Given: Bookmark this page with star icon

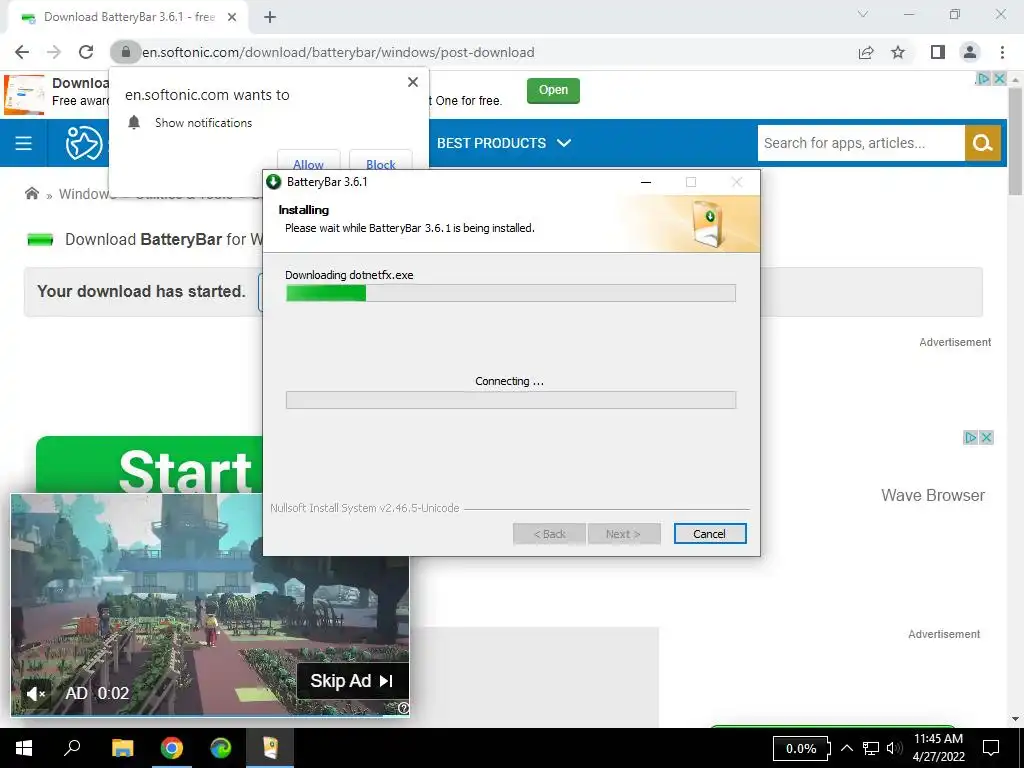Looking at the screenshot, I should pyautogui.click(x=898, y=52).
